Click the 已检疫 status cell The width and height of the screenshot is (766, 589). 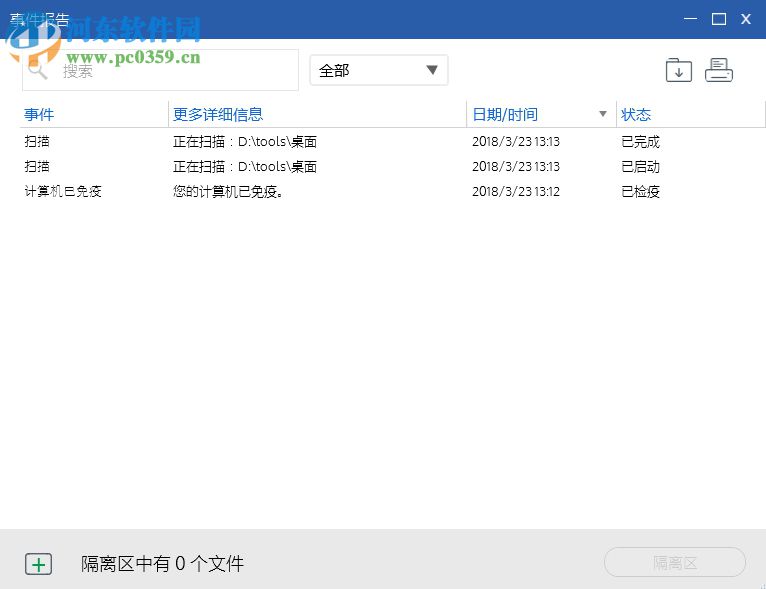[640, 191]
